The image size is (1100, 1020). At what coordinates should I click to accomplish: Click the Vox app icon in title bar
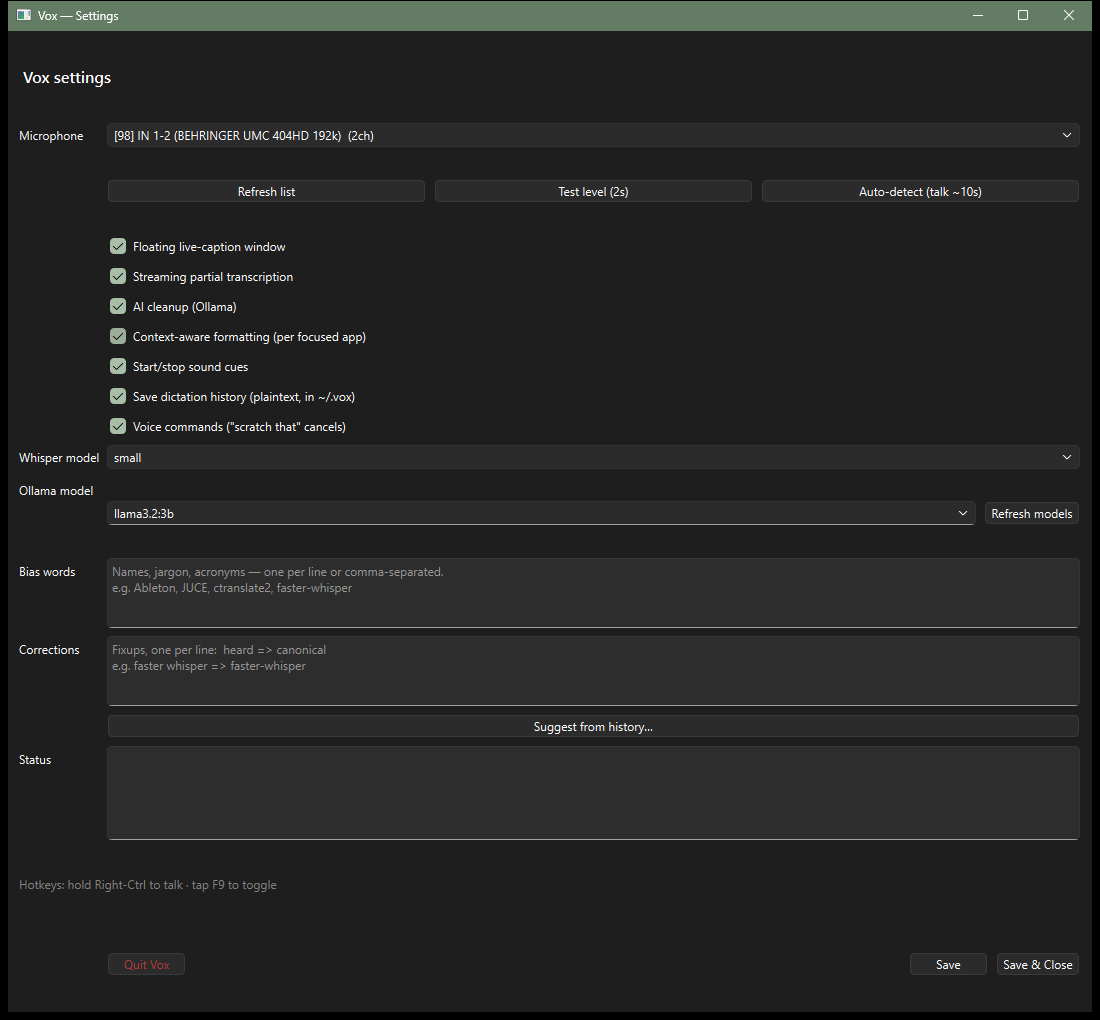[24, 15]
